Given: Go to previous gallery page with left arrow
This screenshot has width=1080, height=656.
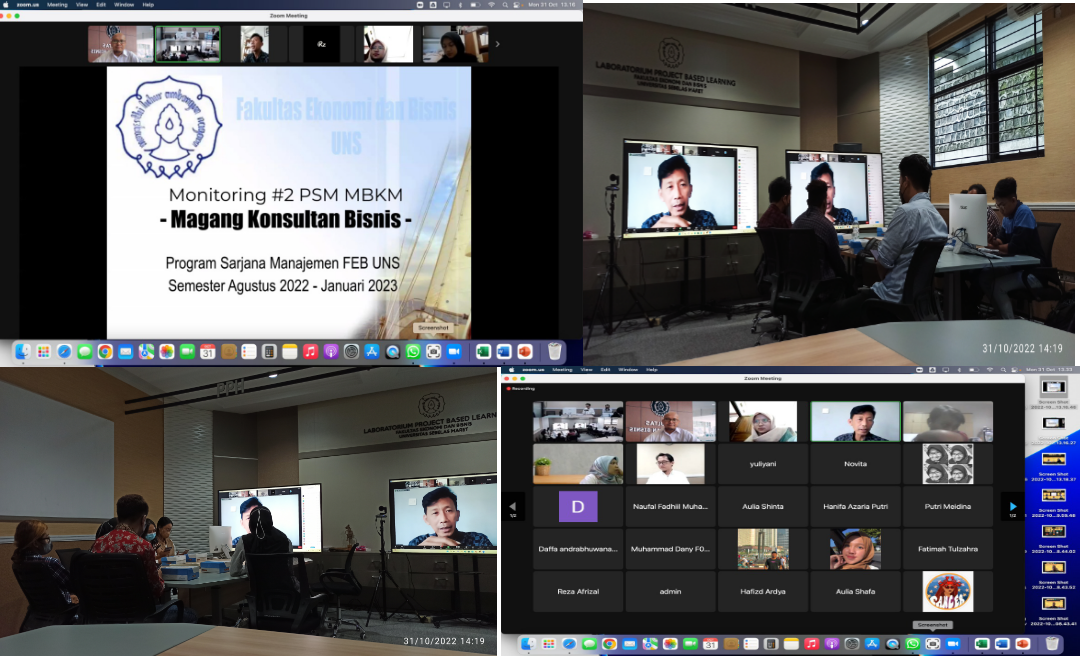Looking at the screenshot, I should [512, 506].
